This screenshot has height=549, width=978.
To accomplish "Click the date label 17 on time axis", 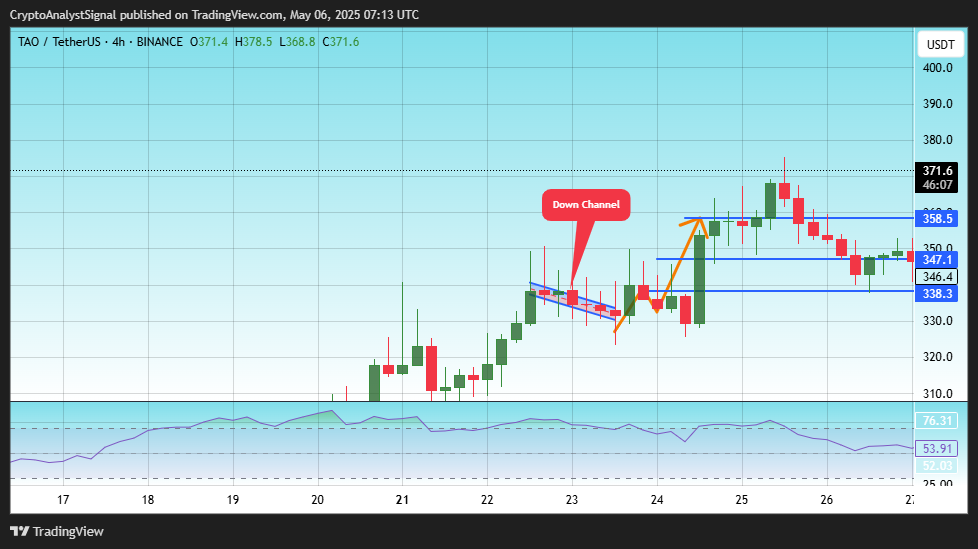I will 63,500.
